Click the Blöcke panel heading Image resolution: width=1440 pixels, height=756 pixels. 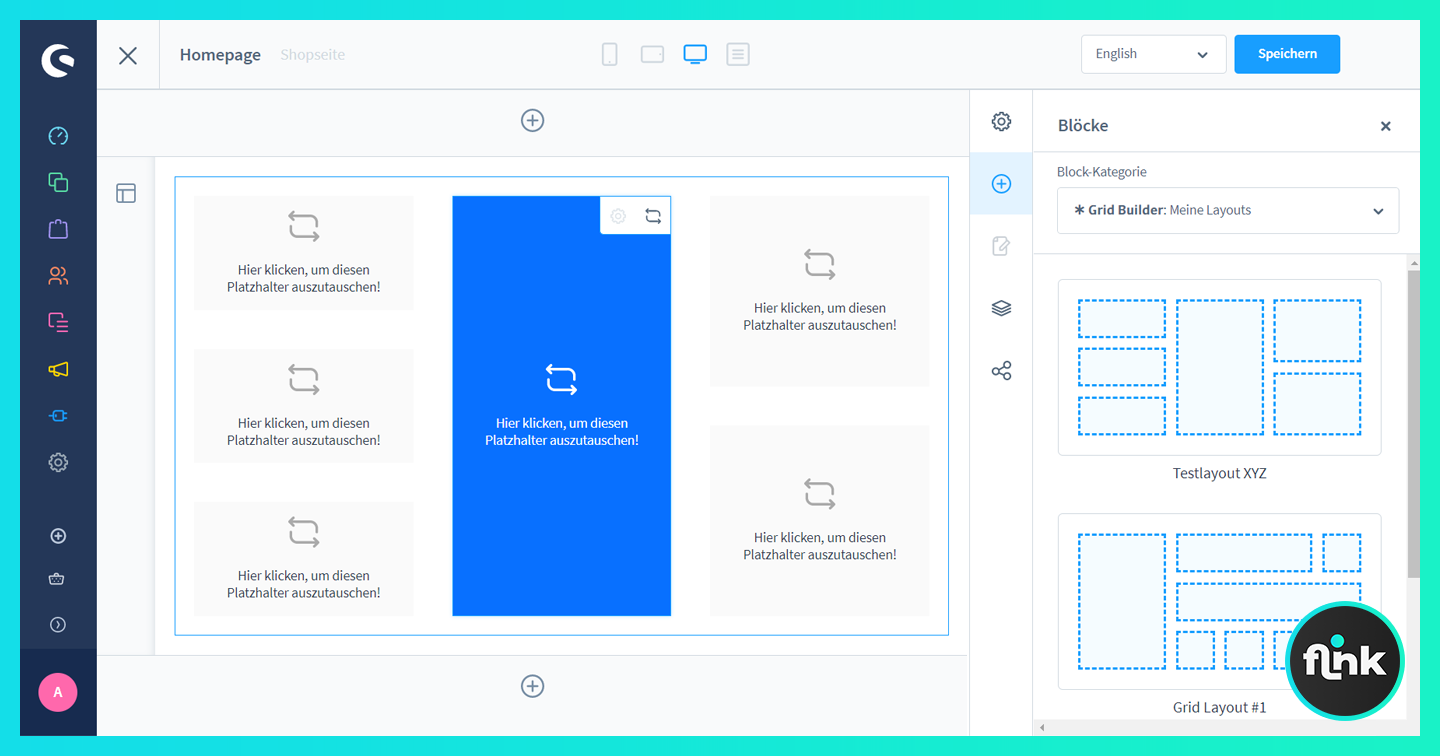1083,126
